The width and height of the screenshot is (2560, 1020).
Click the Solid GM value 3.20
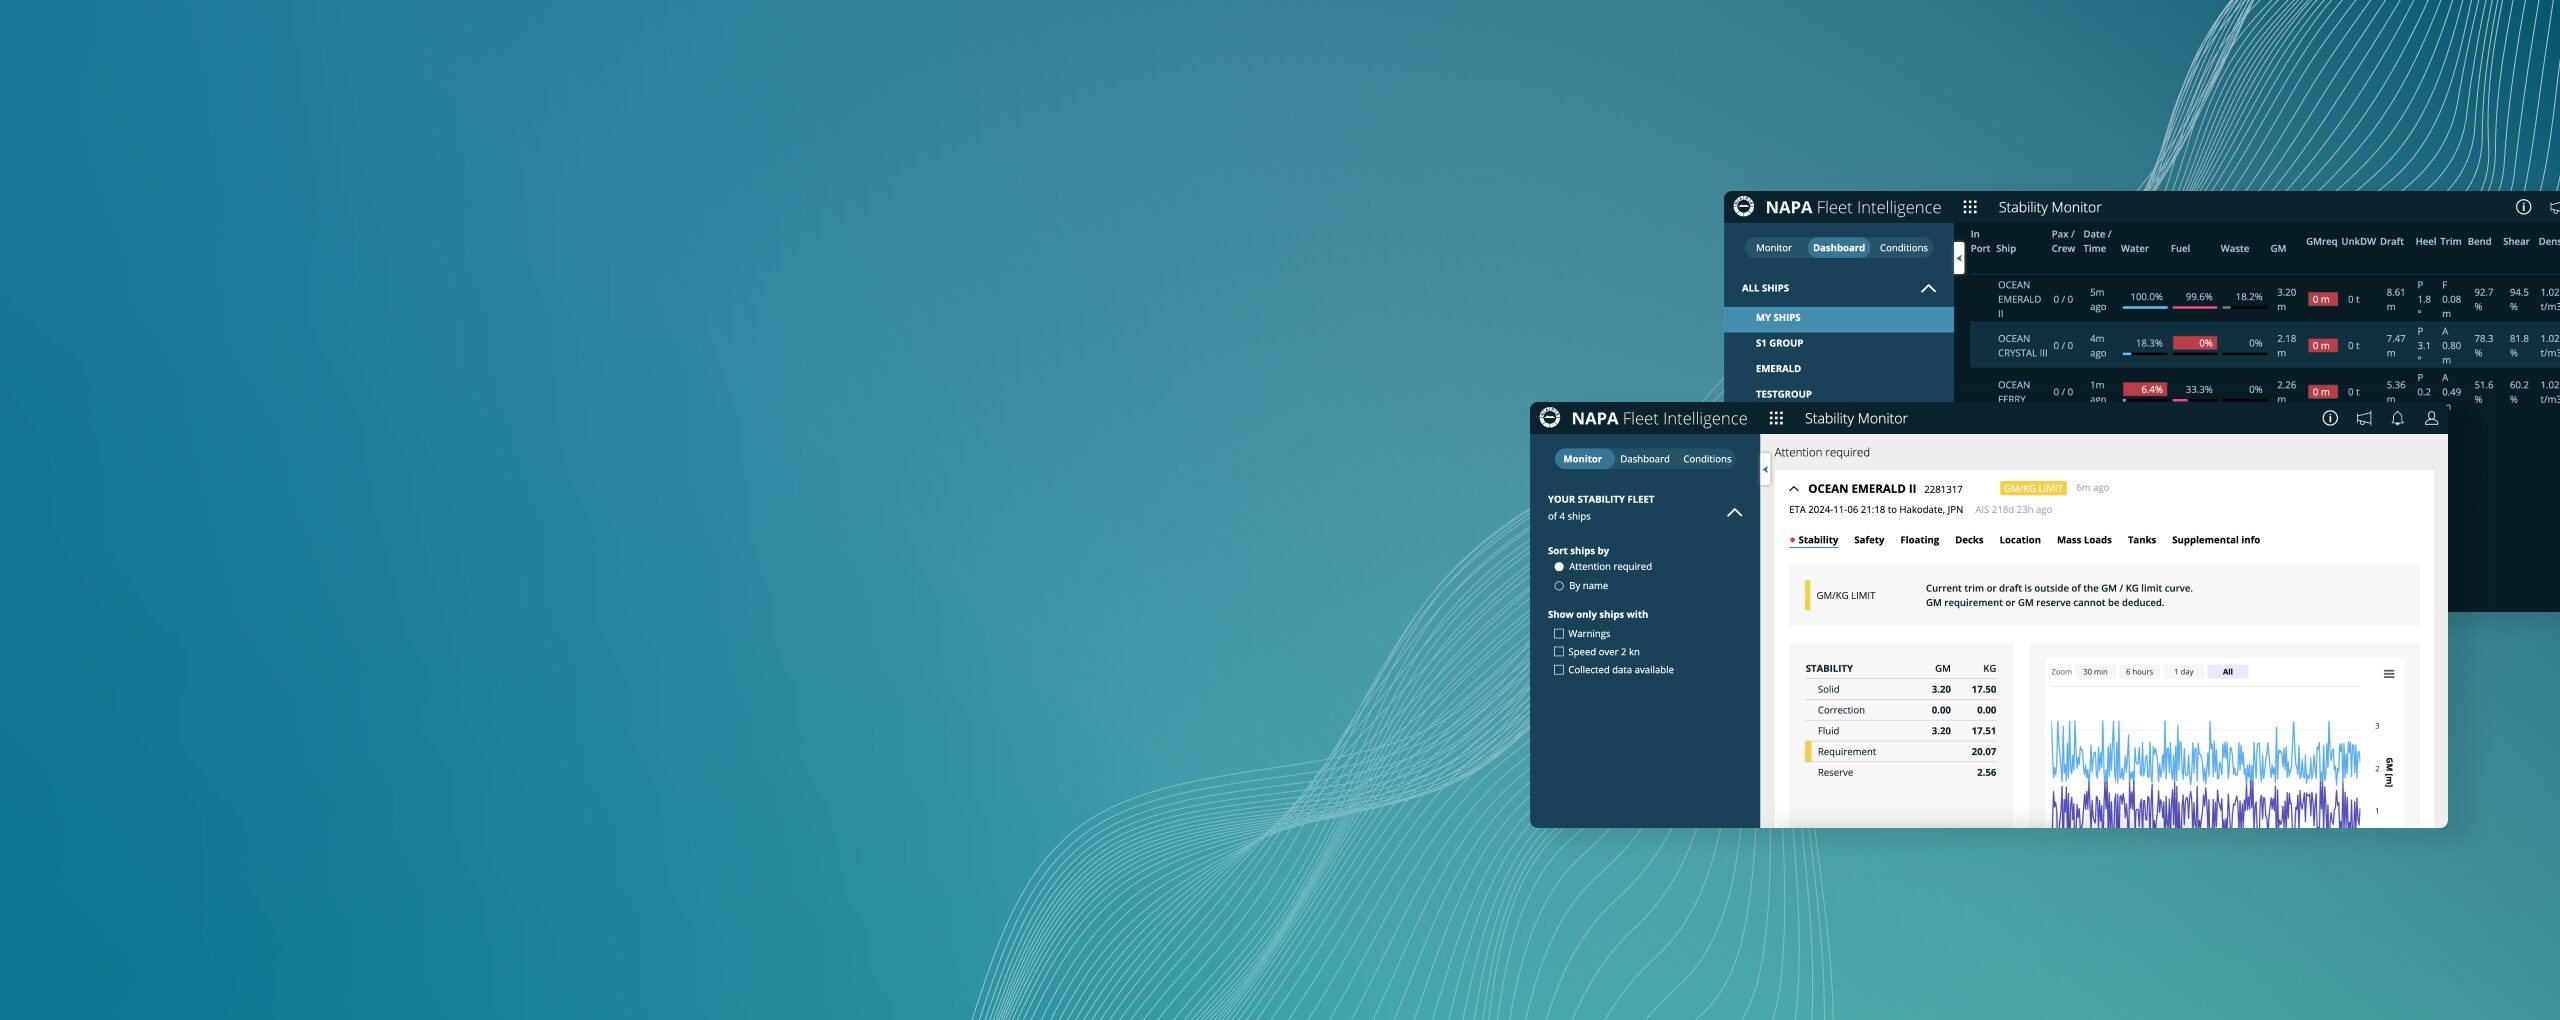pos(1940,690)
